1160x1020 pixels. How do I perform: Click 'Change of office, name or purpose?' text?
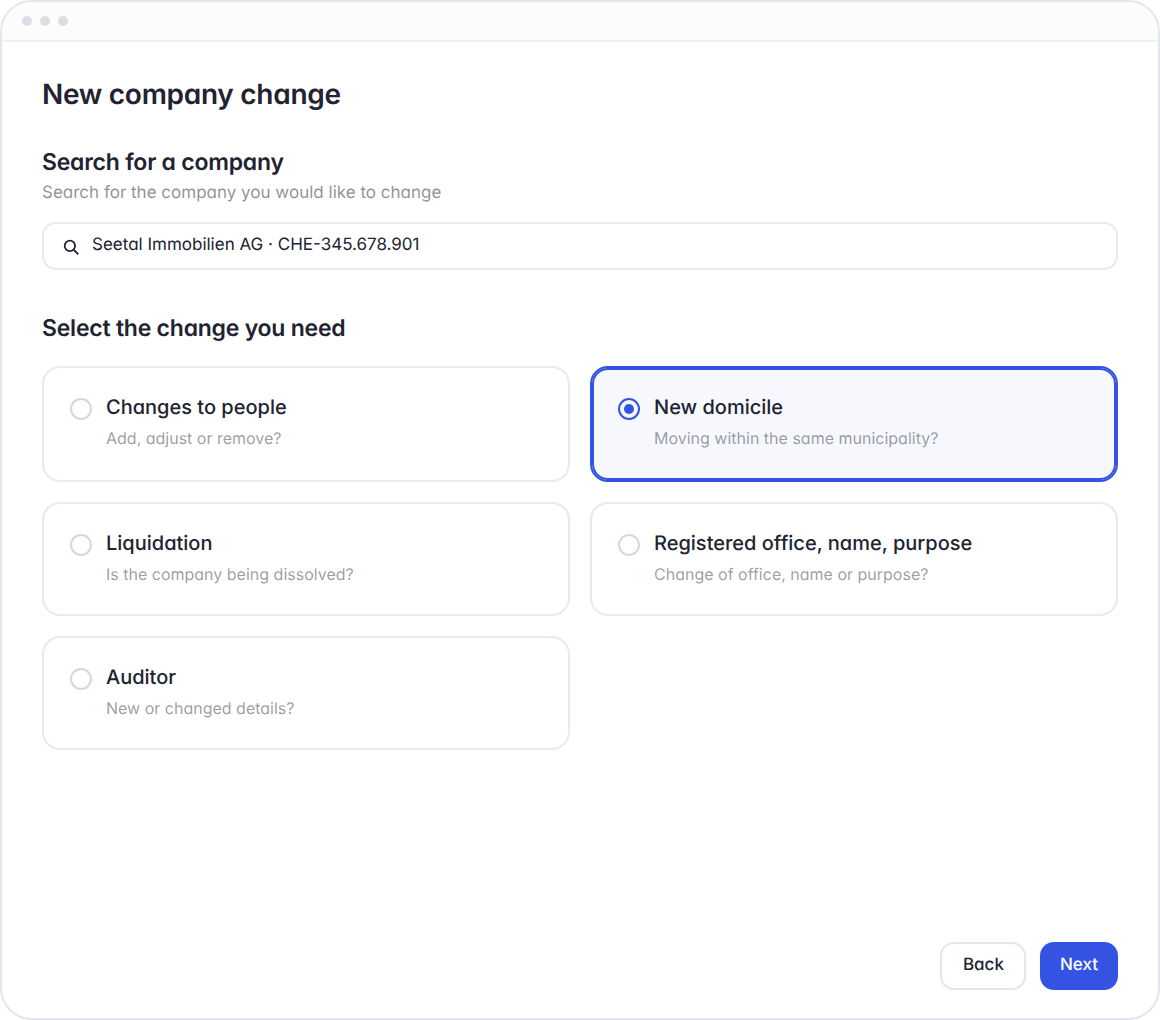[791, 575]
